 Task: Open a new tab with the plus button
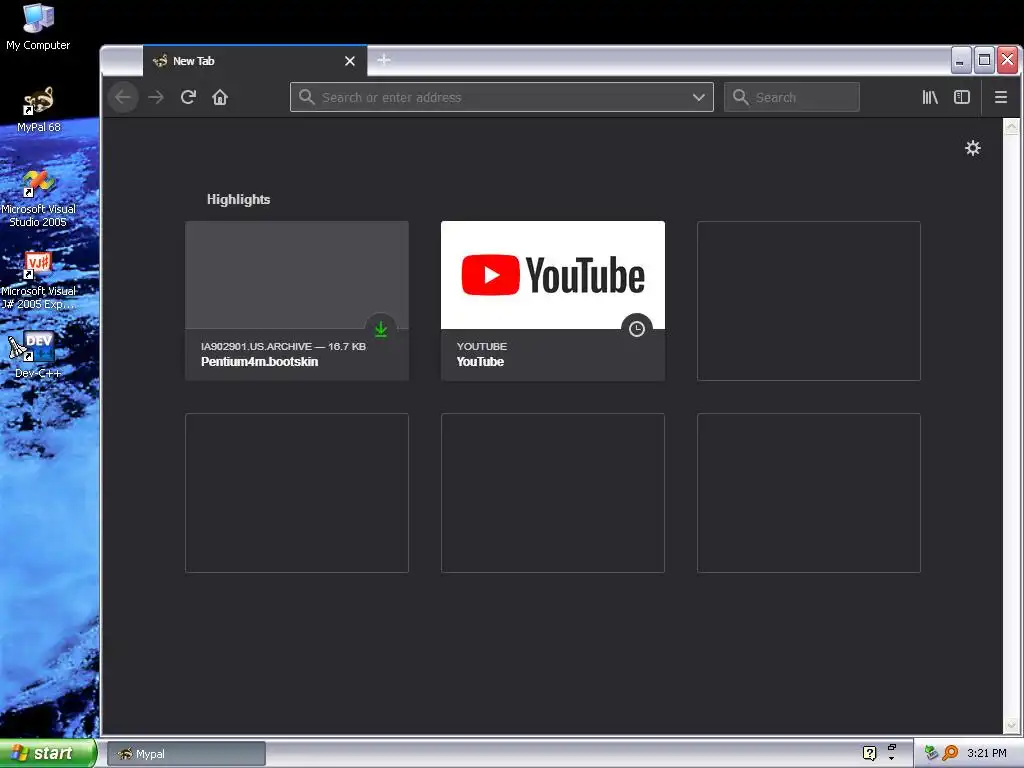(384, 60)
